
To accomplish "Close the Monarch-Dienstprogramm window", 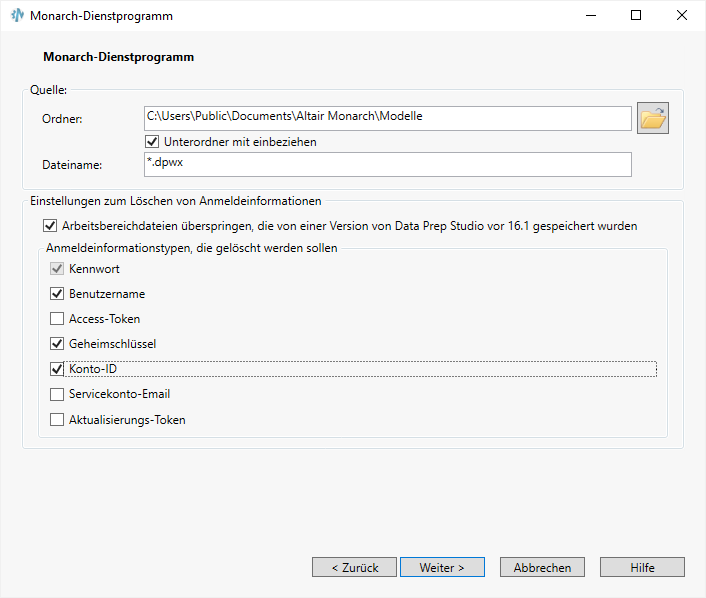I will pyautogui.click(x=681, y=15).
